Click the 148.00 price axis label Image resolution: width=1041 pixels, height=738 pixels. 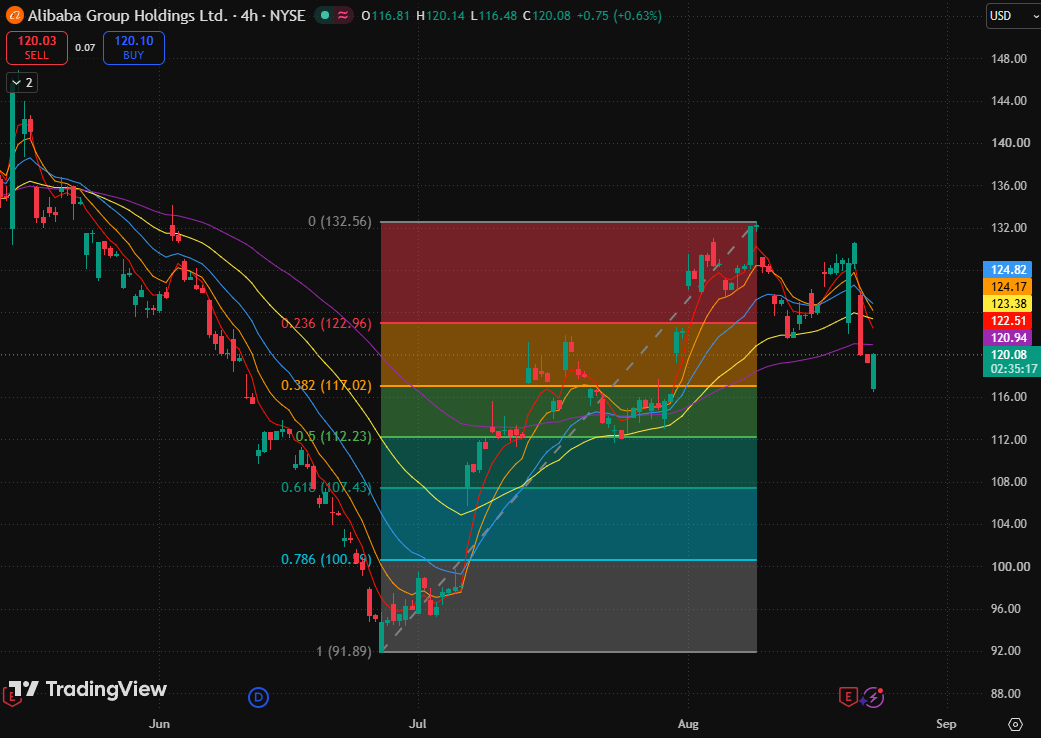click(1010, 58)
